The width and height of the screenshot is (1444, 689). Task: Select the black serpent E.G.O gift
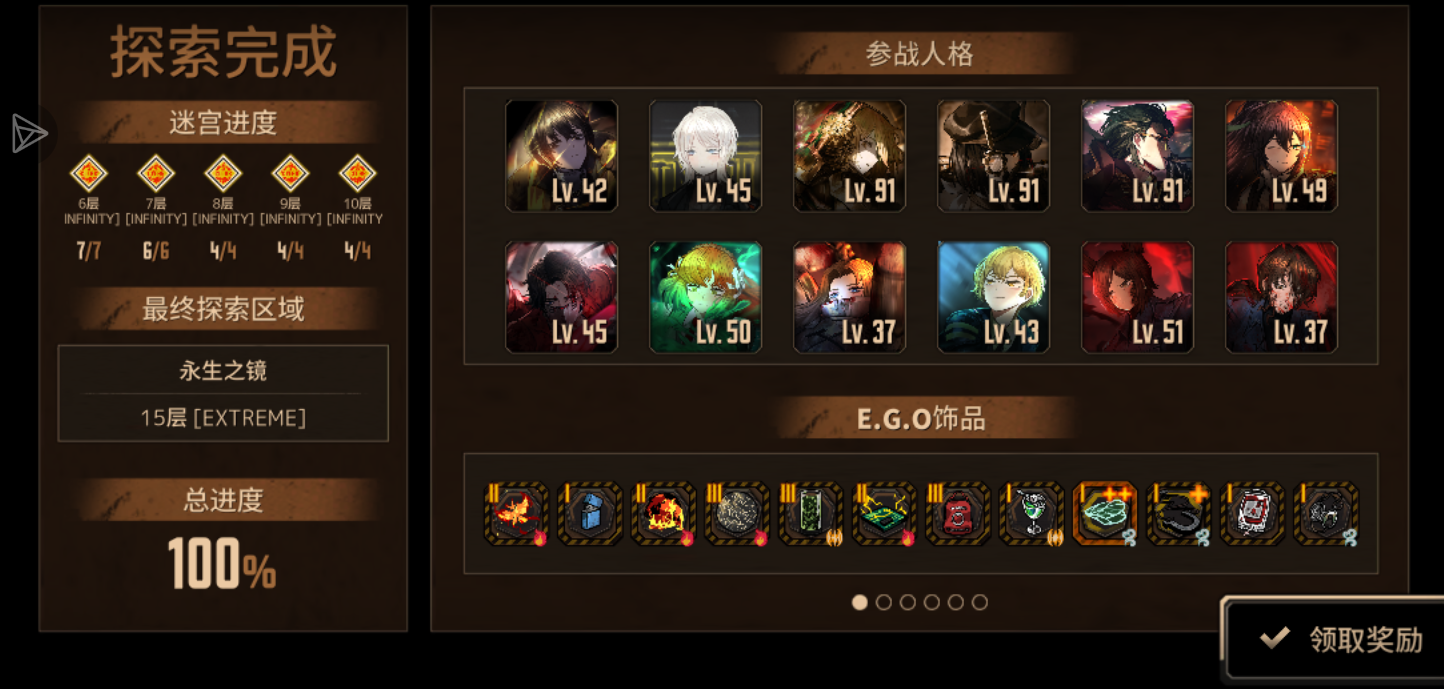coord(1179,514)
